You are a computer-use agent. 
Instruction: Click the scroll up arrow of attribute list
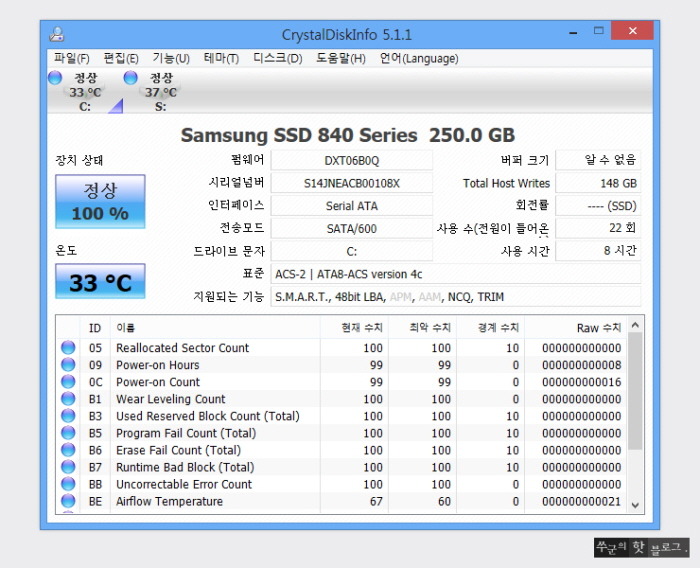tap(635, 325)
